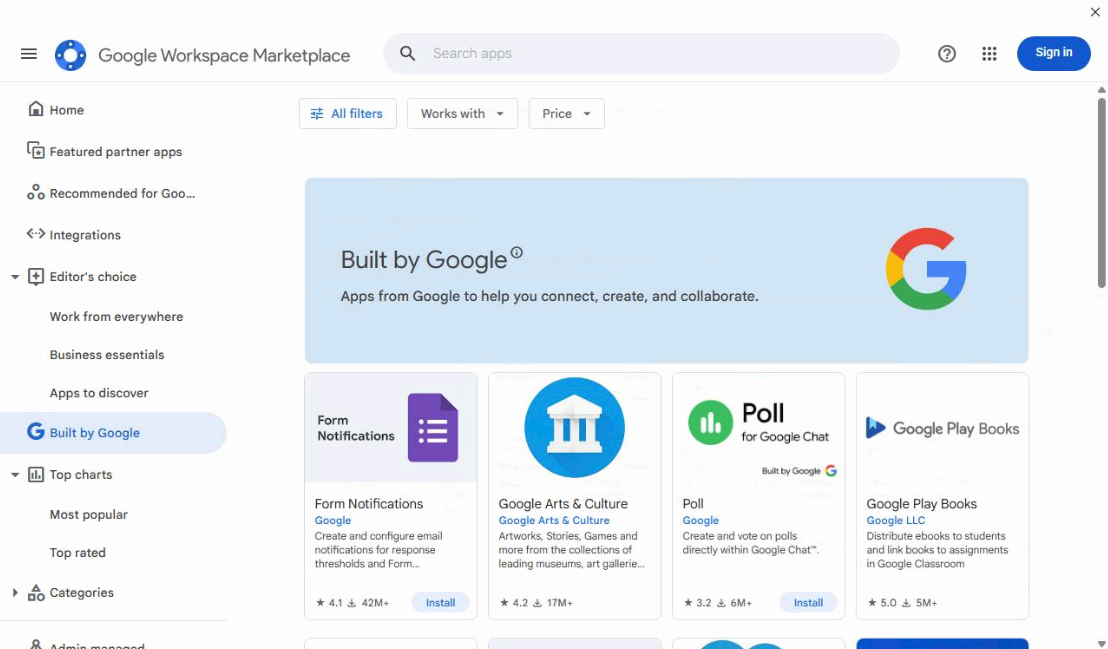Screen dimensions: 1108x649
Task: Click the Featured partner apps icon
Action: click(35, 151)
